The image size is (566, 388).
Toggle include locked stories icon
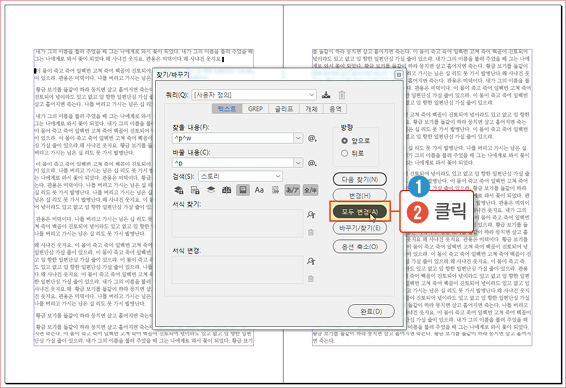pos(195,190)
